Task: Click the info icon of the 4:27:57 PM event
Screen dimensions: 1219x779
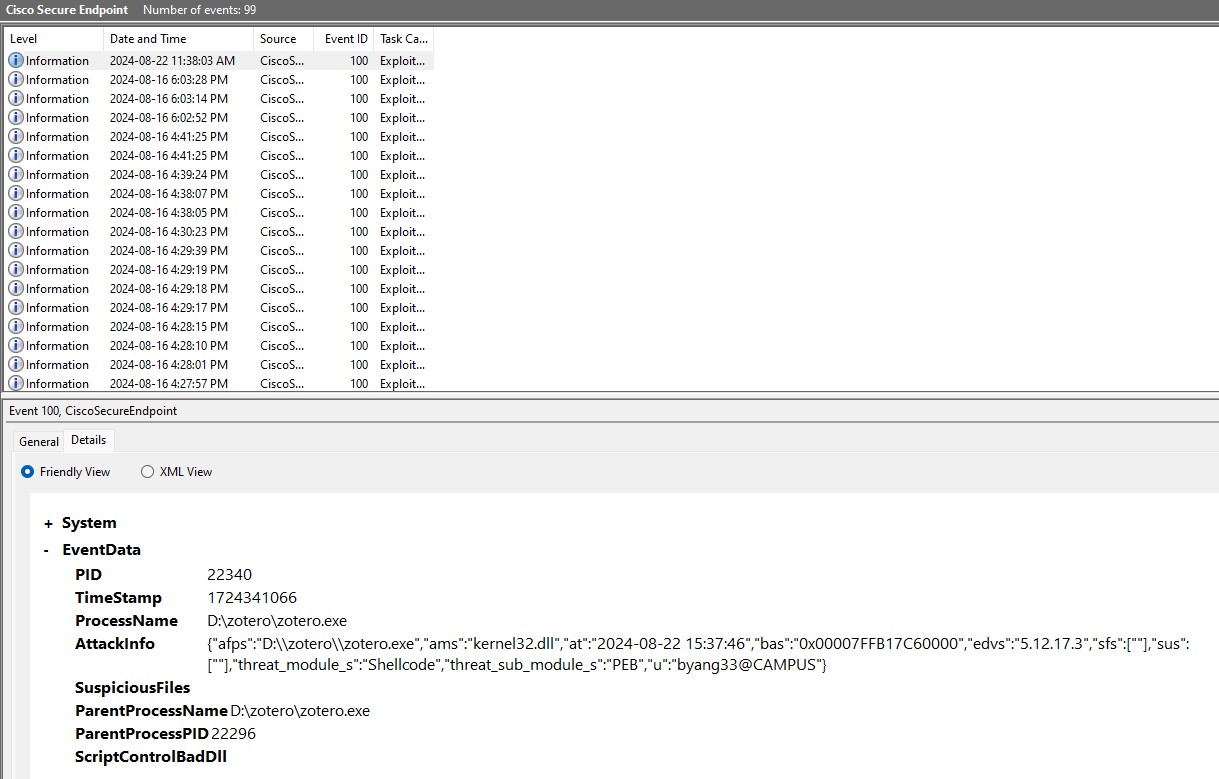Action: (16, 384)
